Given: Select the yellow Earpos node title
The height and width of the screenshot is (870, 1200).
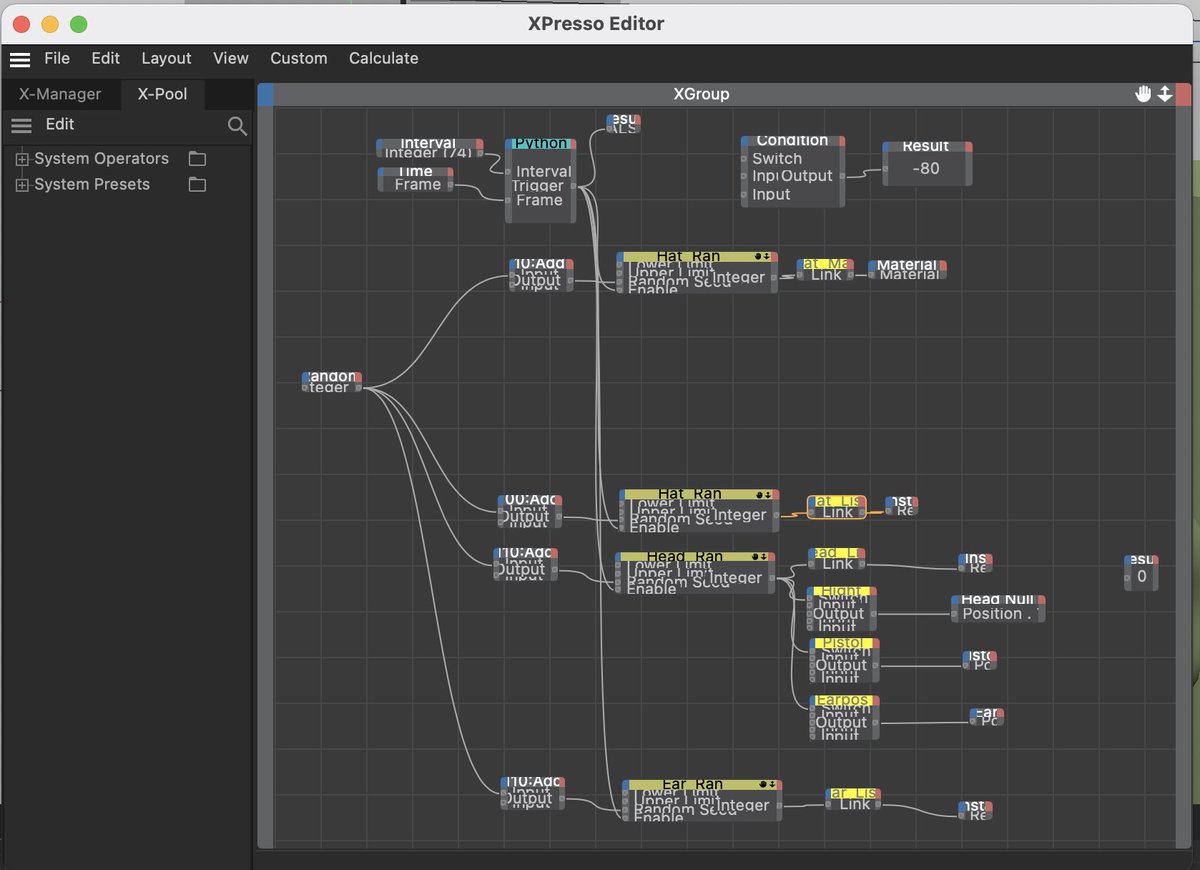Looking at the screenshot, I should (844, 700).
